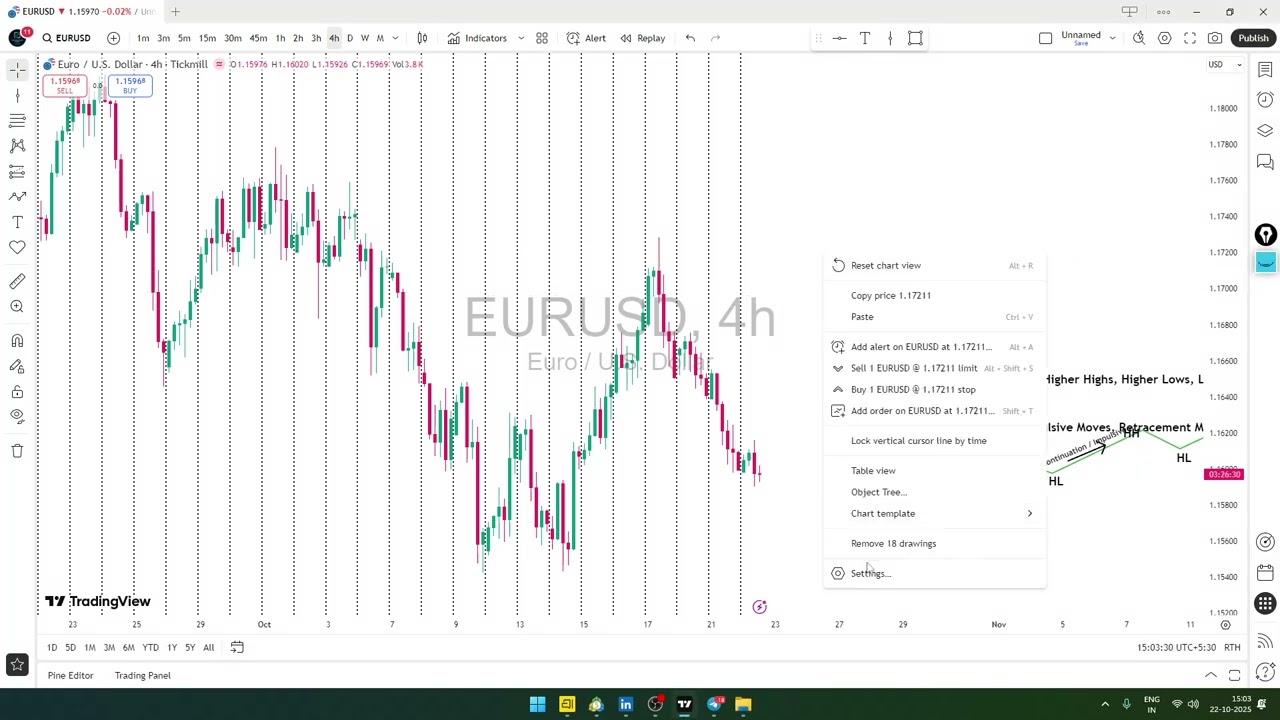Select the Measure ruler tool
This screenshot has height=720, width=1280.
17,282
